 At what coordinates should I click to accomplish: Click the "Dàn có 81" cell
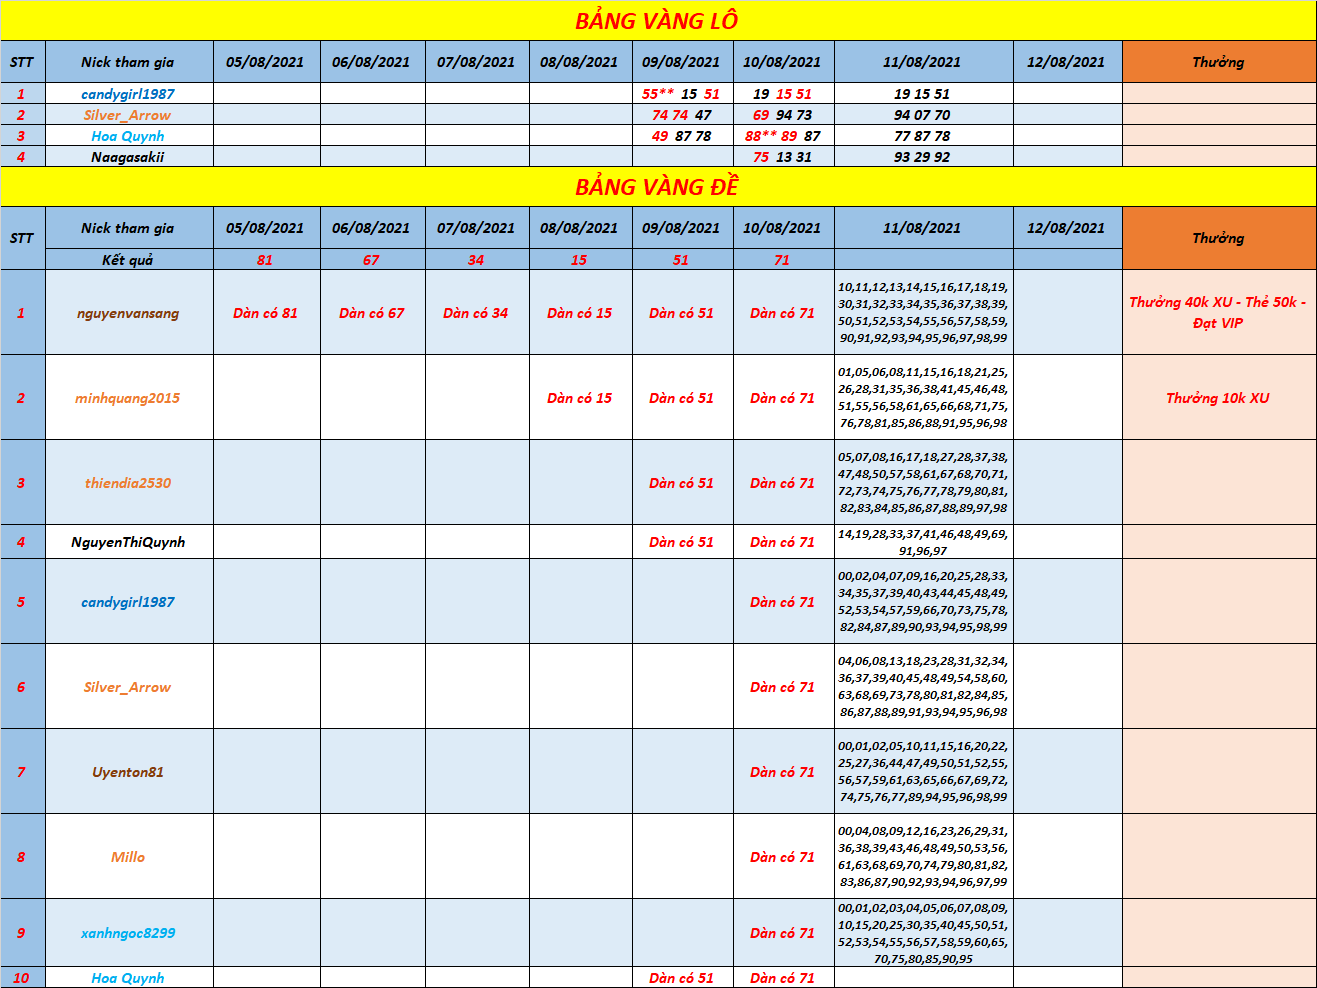(265, 313)
